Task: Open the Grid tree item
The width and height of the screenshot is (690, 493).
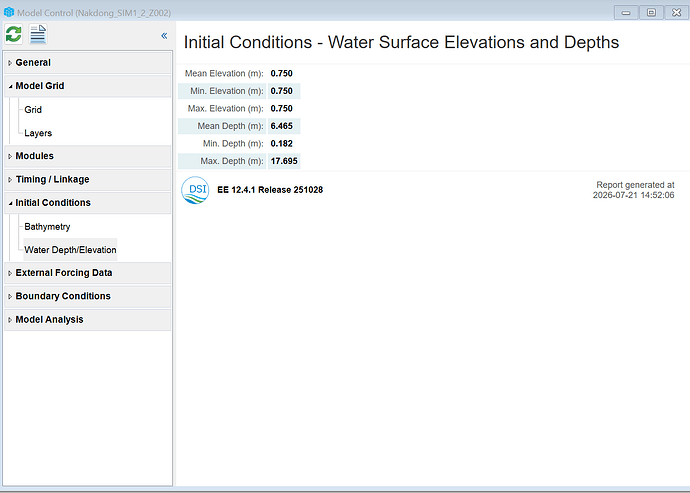Action: [x=33, y=110]
